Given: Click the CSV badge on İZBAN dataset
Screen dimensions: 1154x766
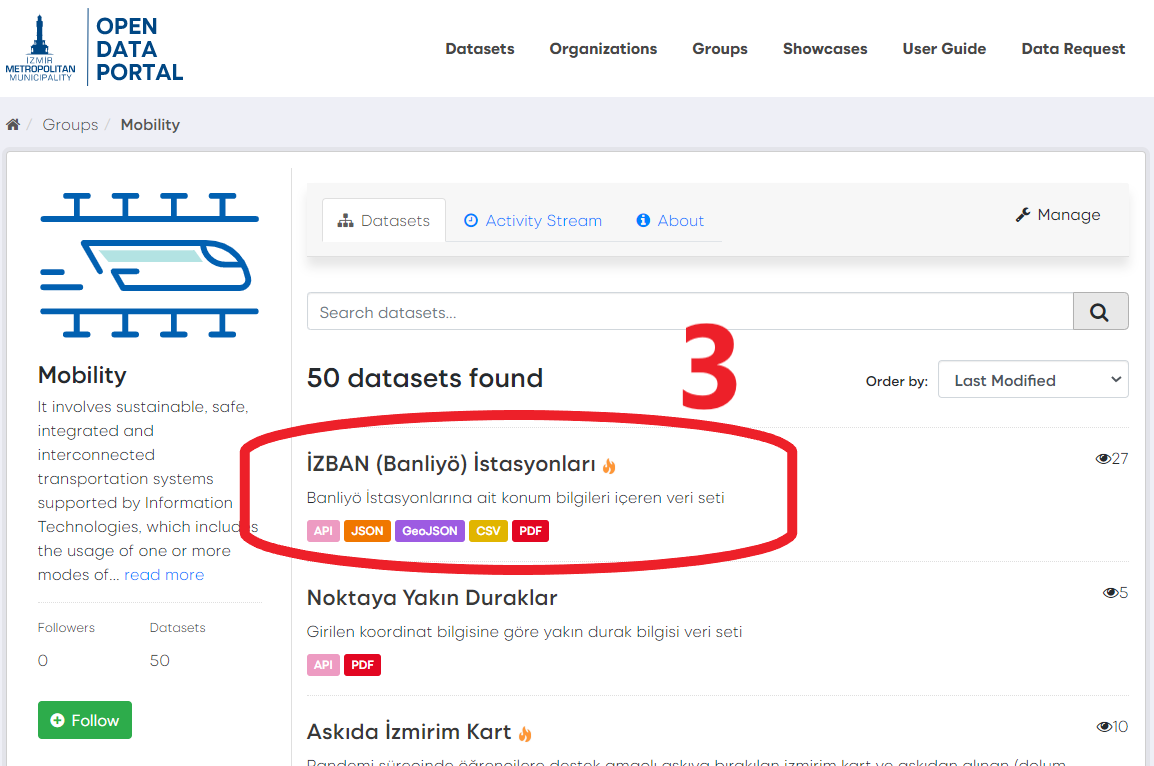Looking at the screenshot, I should (488, 531).
